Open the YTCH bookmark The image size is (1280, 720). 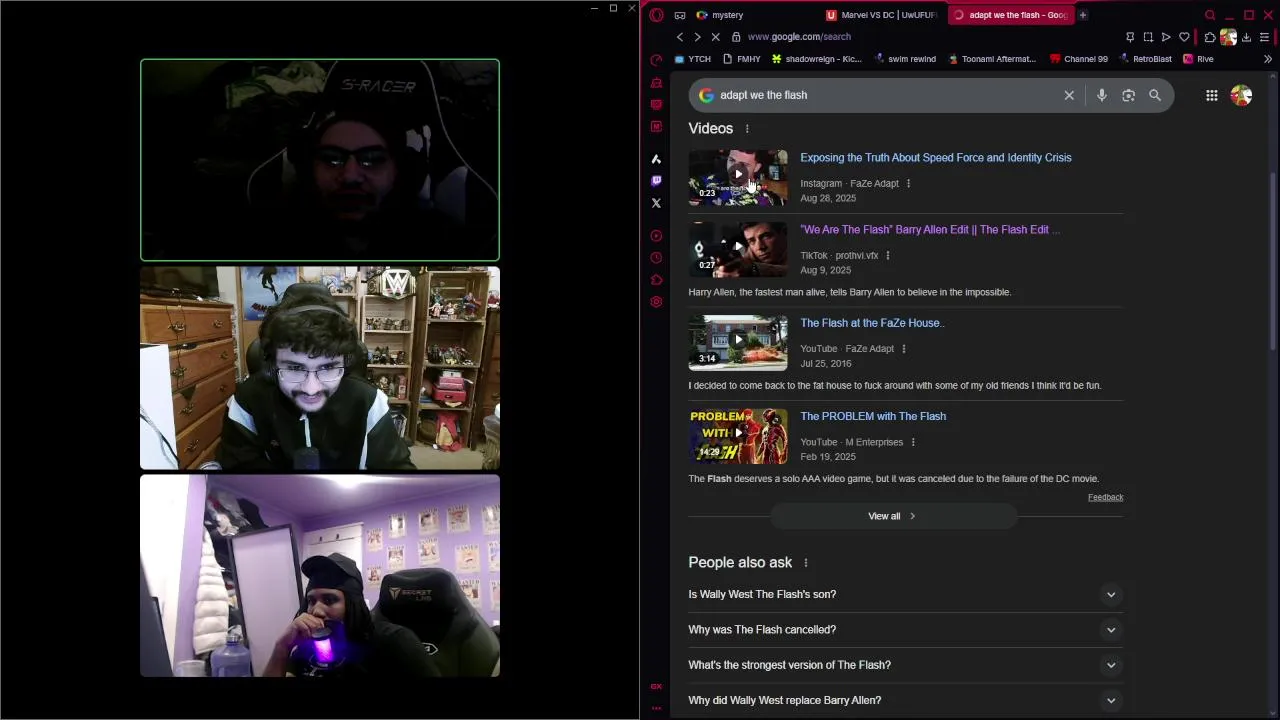[692, 59]
